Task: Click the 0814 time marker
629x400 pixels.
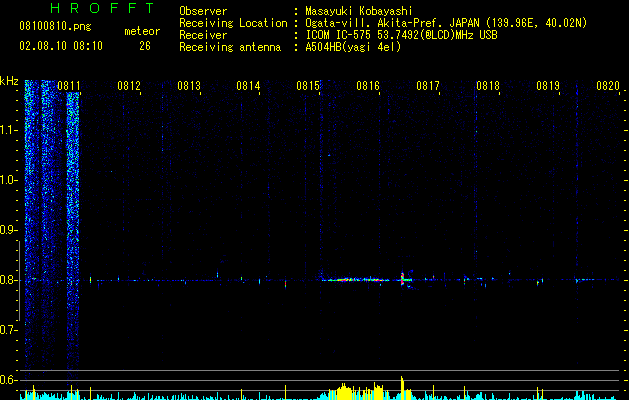Action: (x=248, y=86)
